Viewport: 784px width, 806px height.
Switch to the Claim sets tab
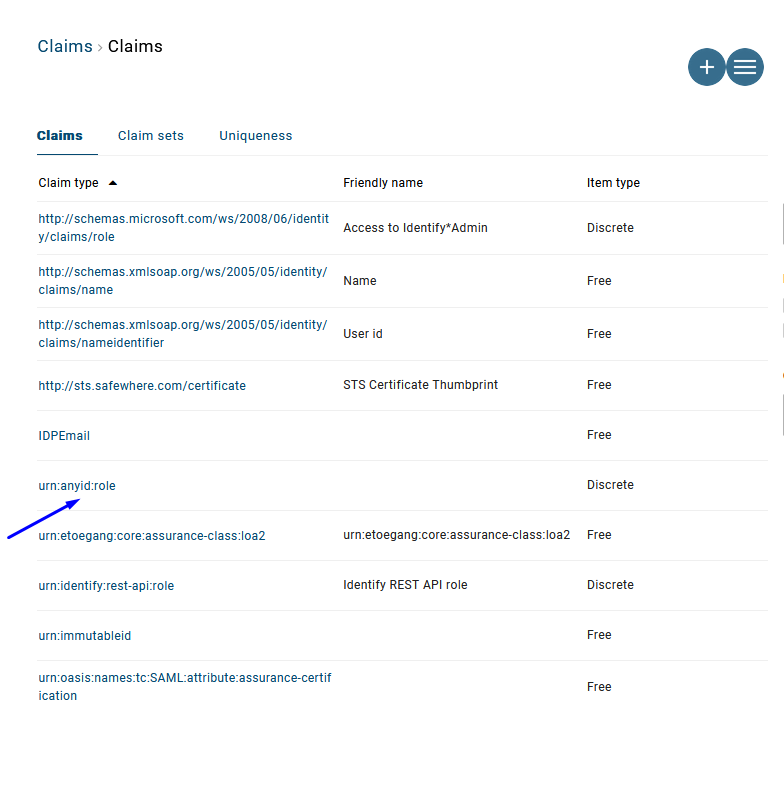click(x=151, y=136)
